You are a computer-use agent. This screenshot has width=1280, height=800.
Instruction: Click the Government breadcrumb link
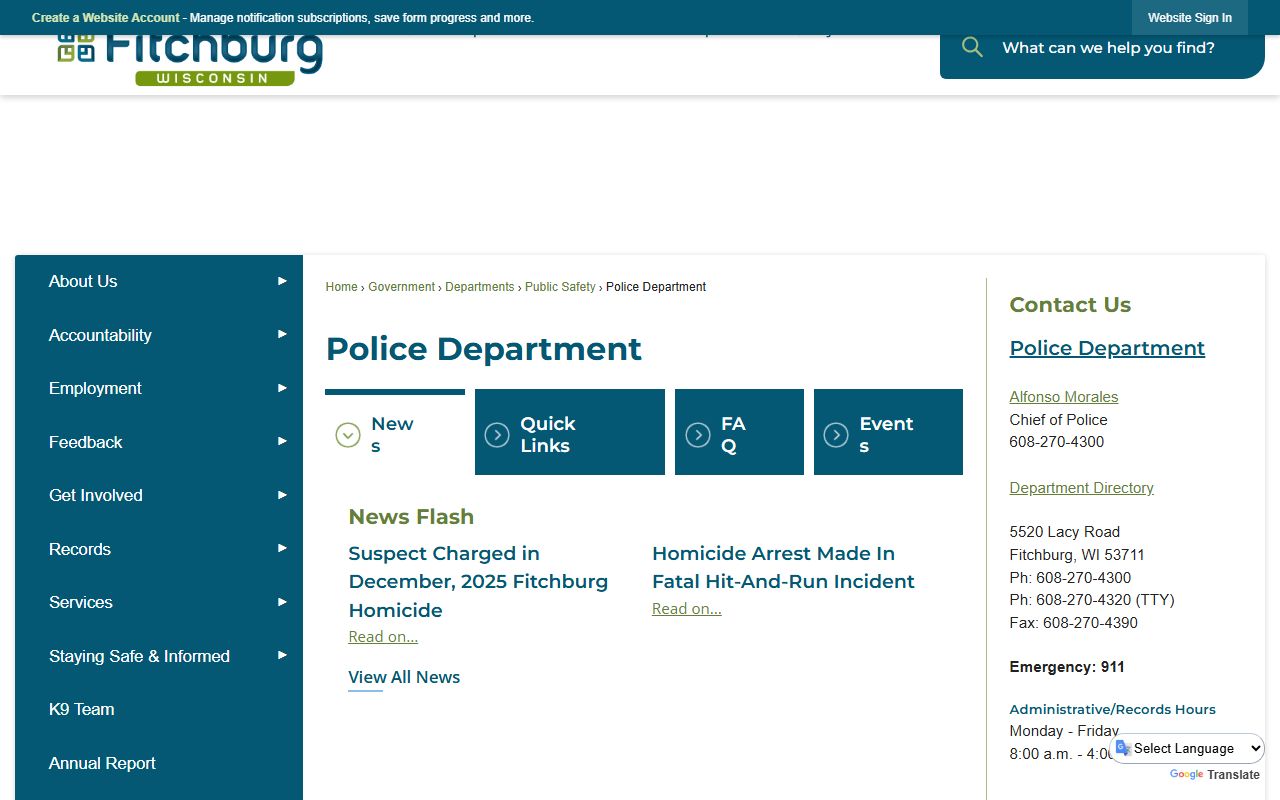point(401,287)
